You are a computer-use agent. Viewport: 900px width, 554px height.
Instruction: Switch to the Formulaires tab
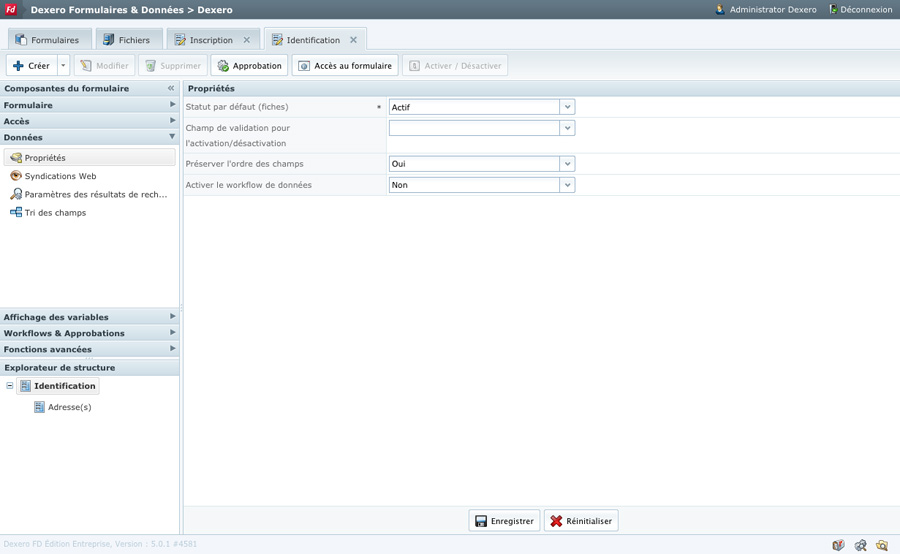tap(47, 40)
